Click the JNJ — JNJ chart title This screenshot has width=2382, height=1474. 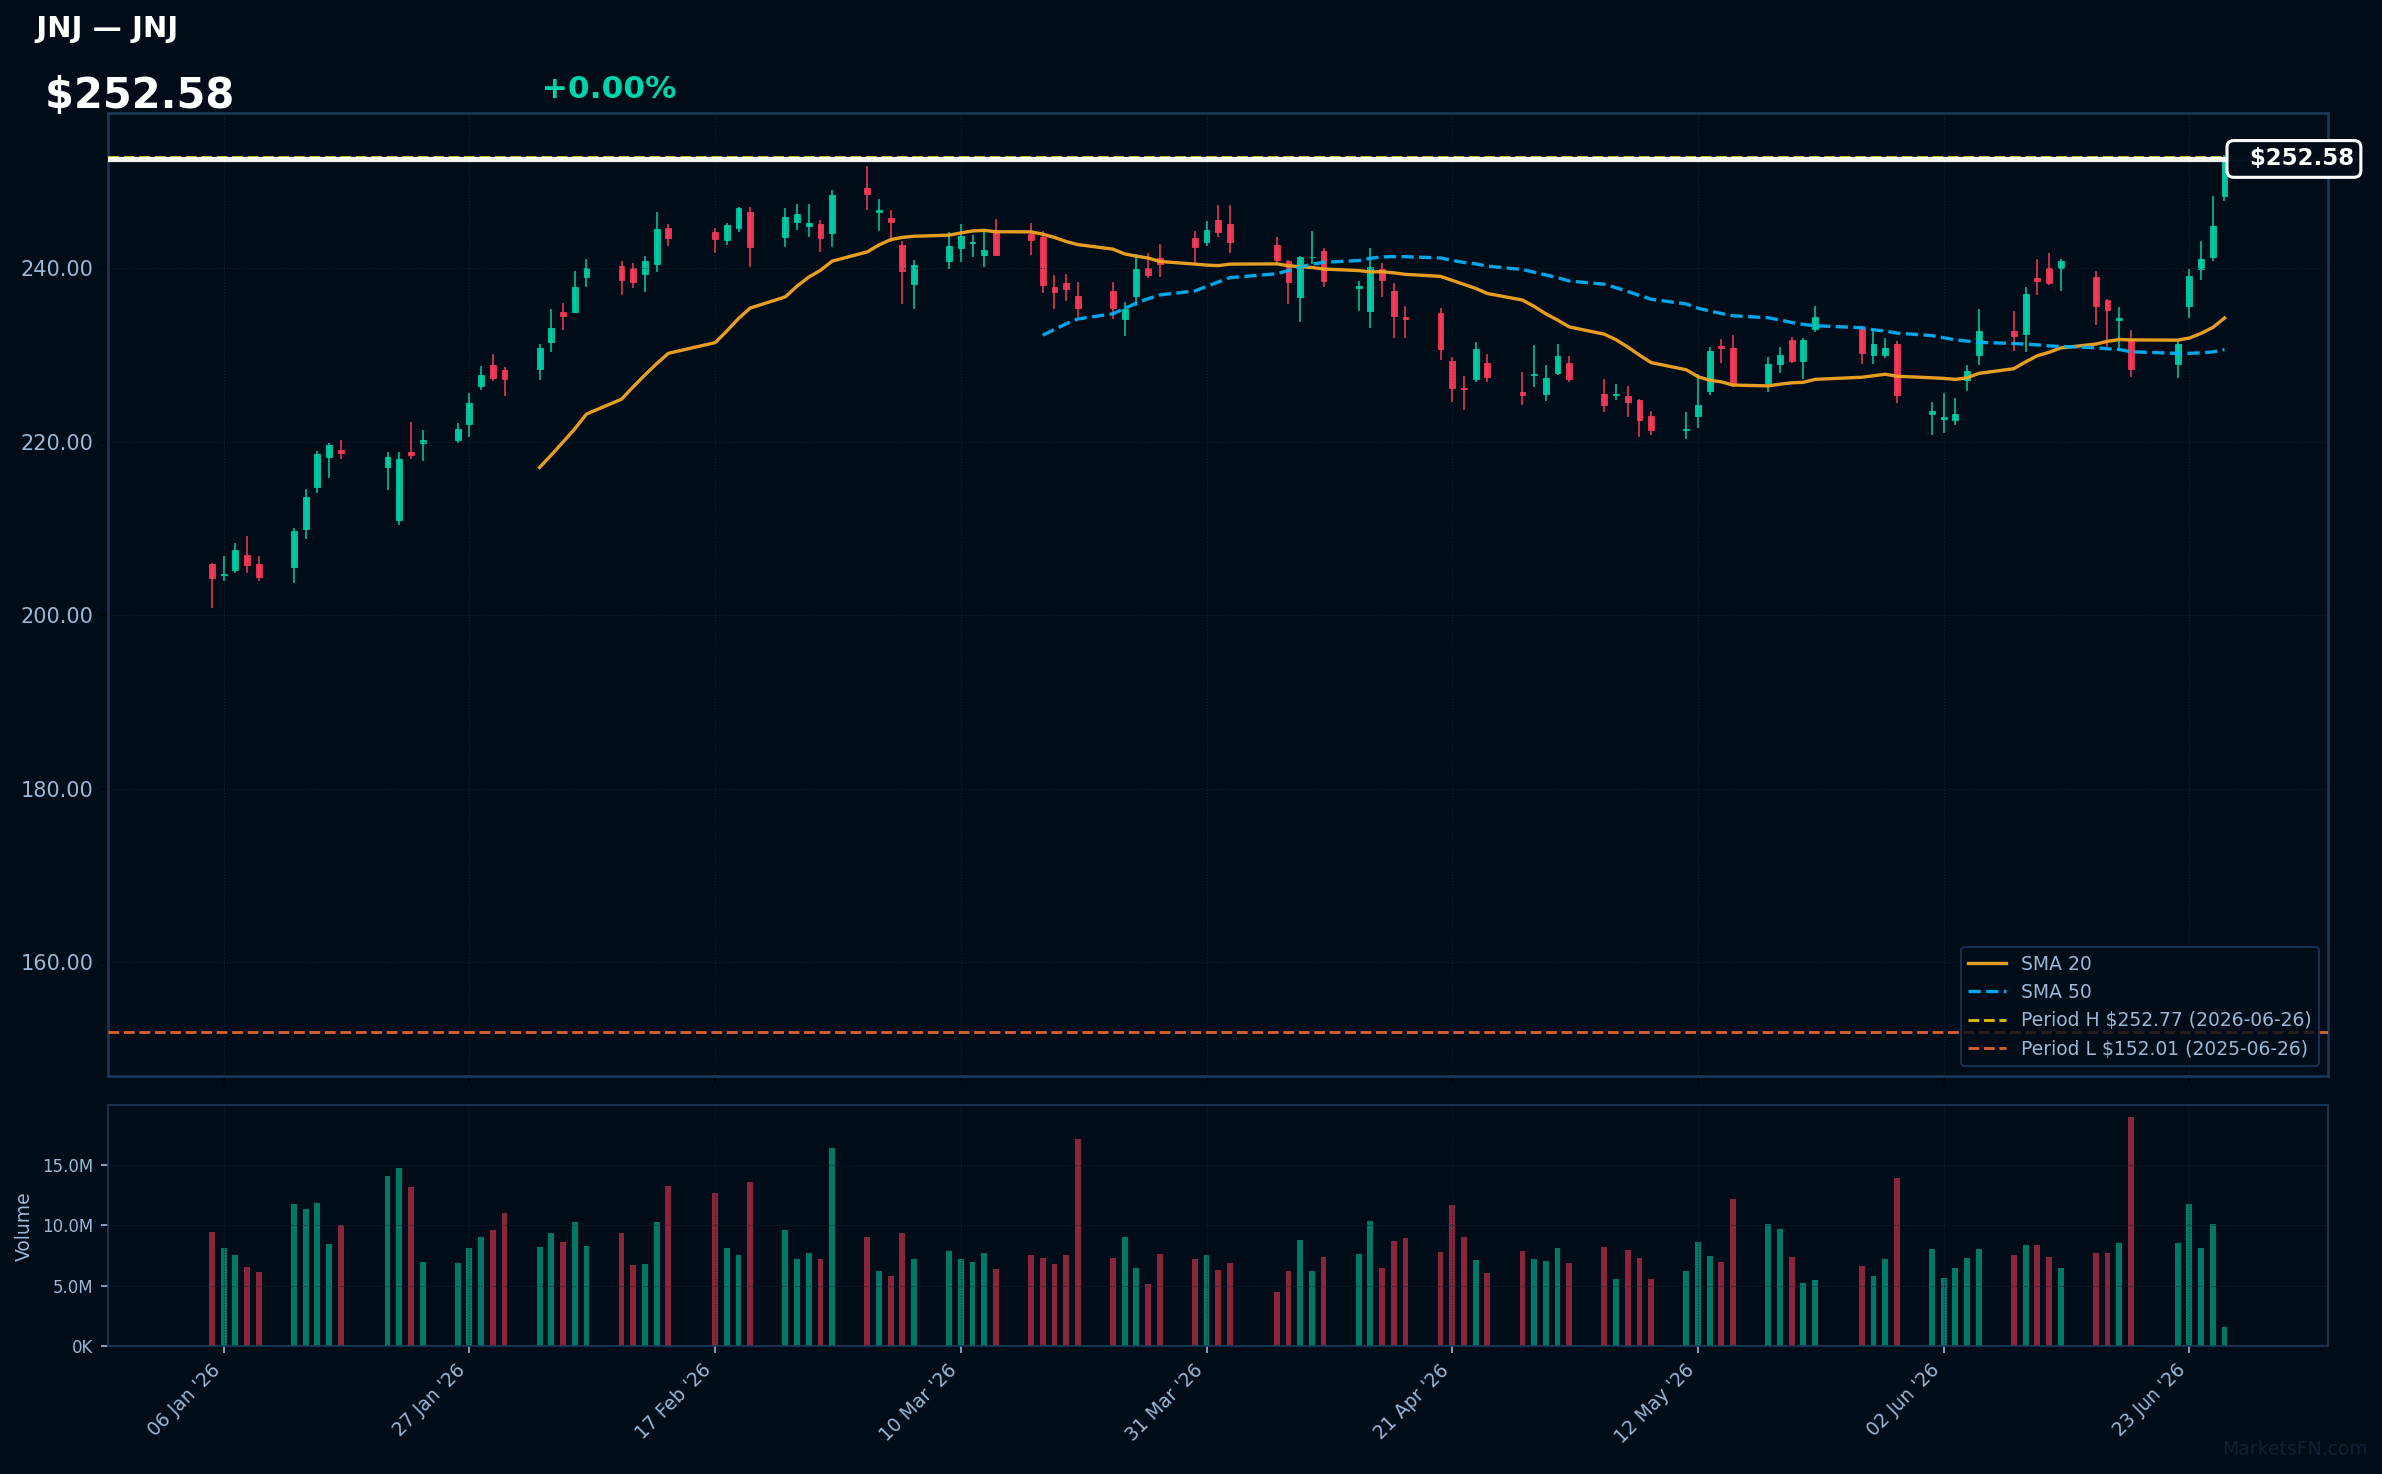pos(106,27)
